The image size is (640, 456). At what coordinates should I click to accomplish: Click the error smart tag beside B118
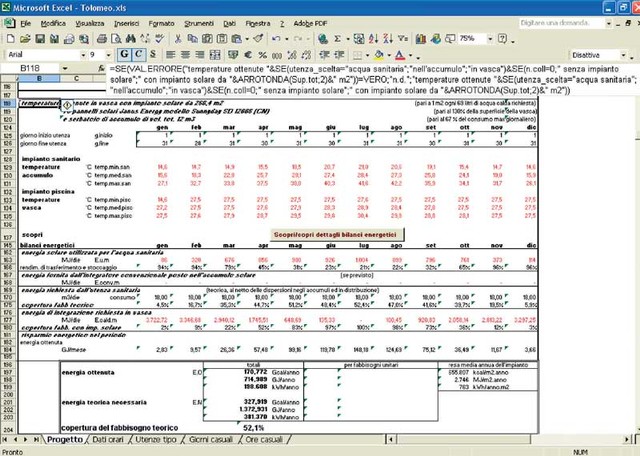(x=67, y=105)
